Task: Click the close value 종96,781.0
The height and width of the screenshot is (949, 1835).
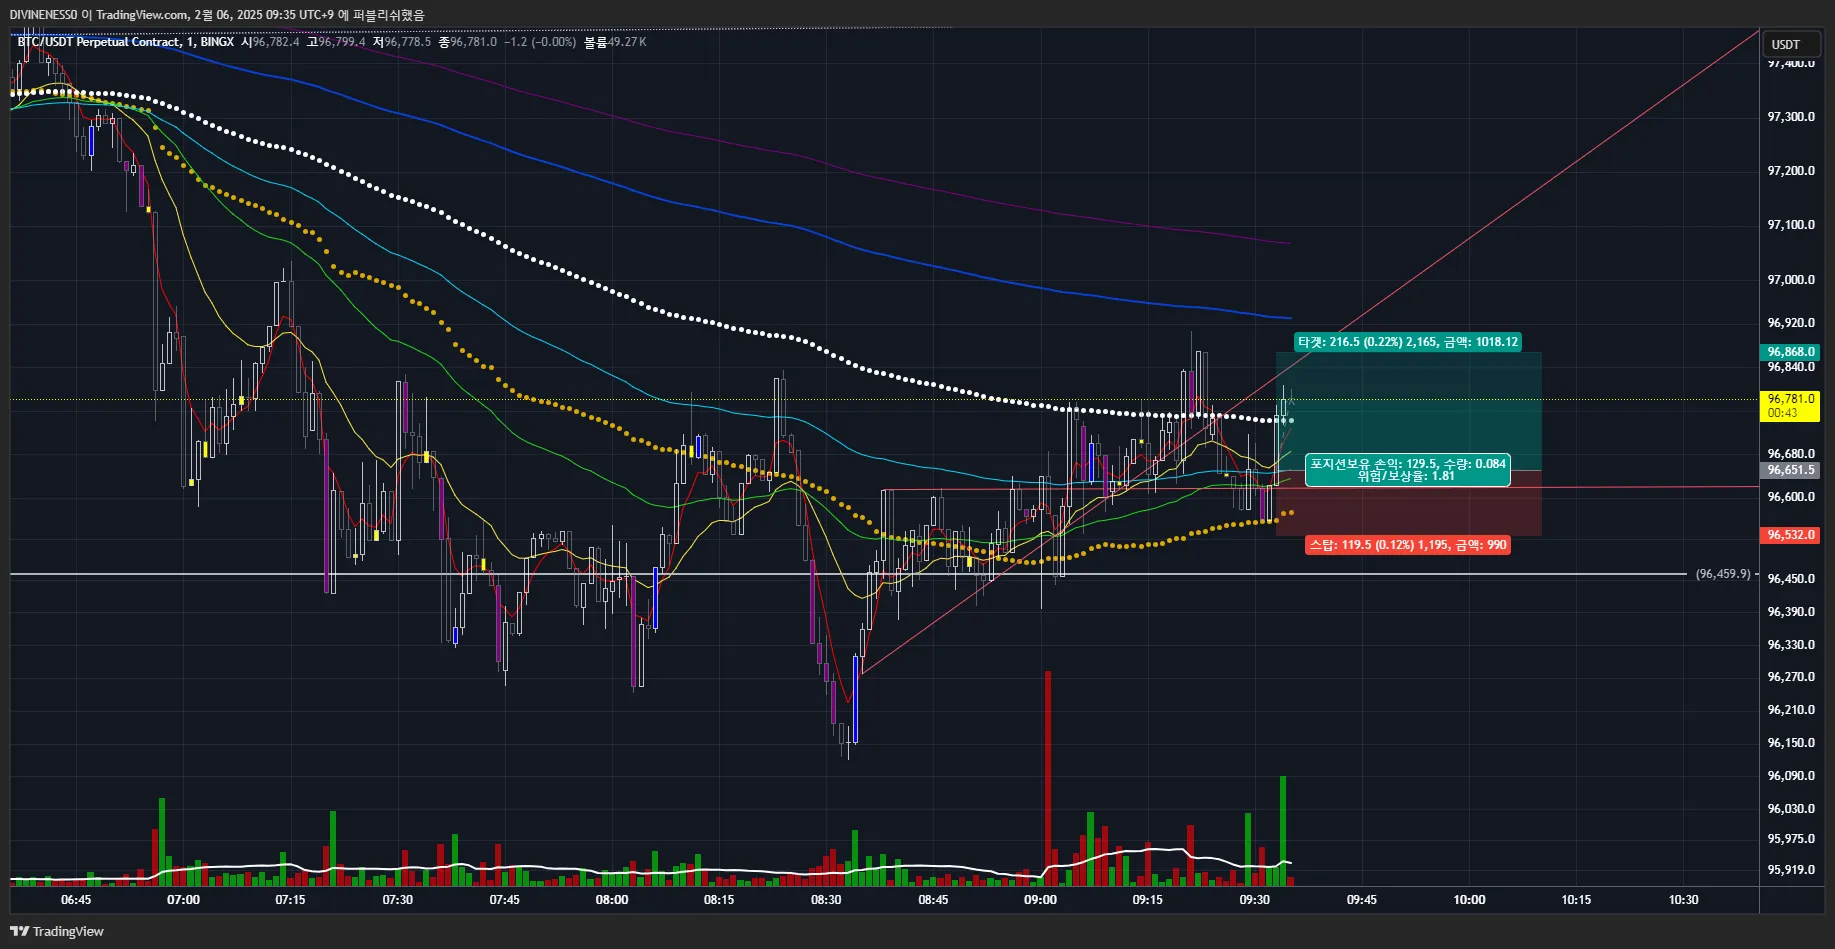Action: pyautogui.click(x=468, y=42)
